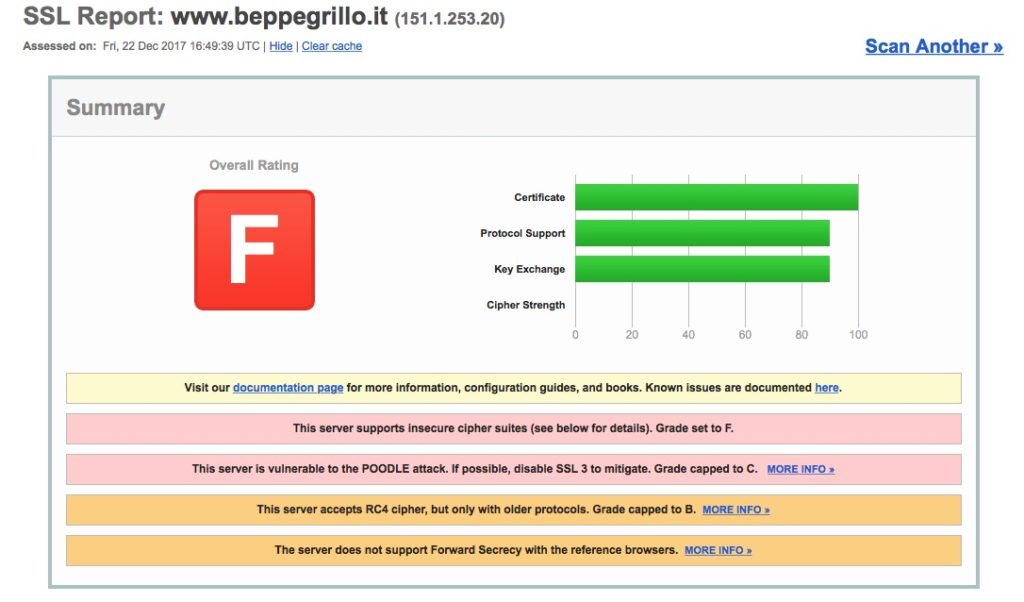
Task: Click the Key Exchange label
Action: [x=530, y=269]
